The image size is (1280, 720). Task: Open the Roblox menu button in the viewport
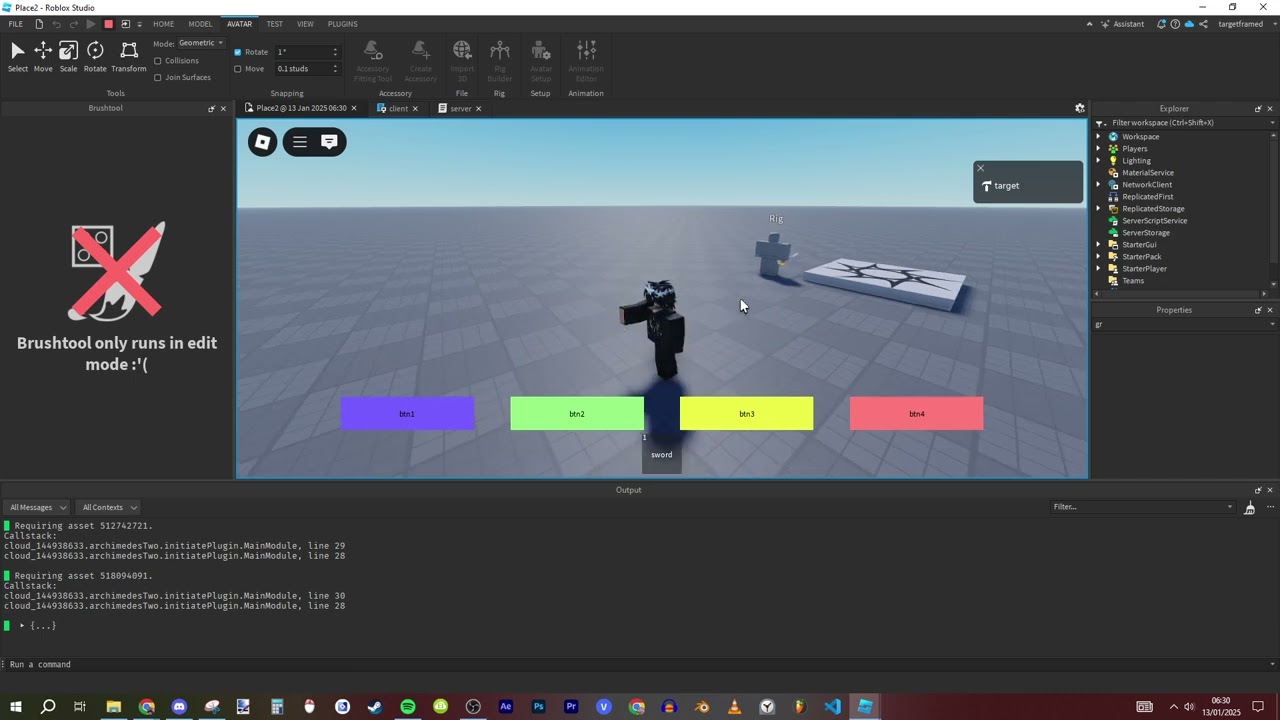coord(263,142)
